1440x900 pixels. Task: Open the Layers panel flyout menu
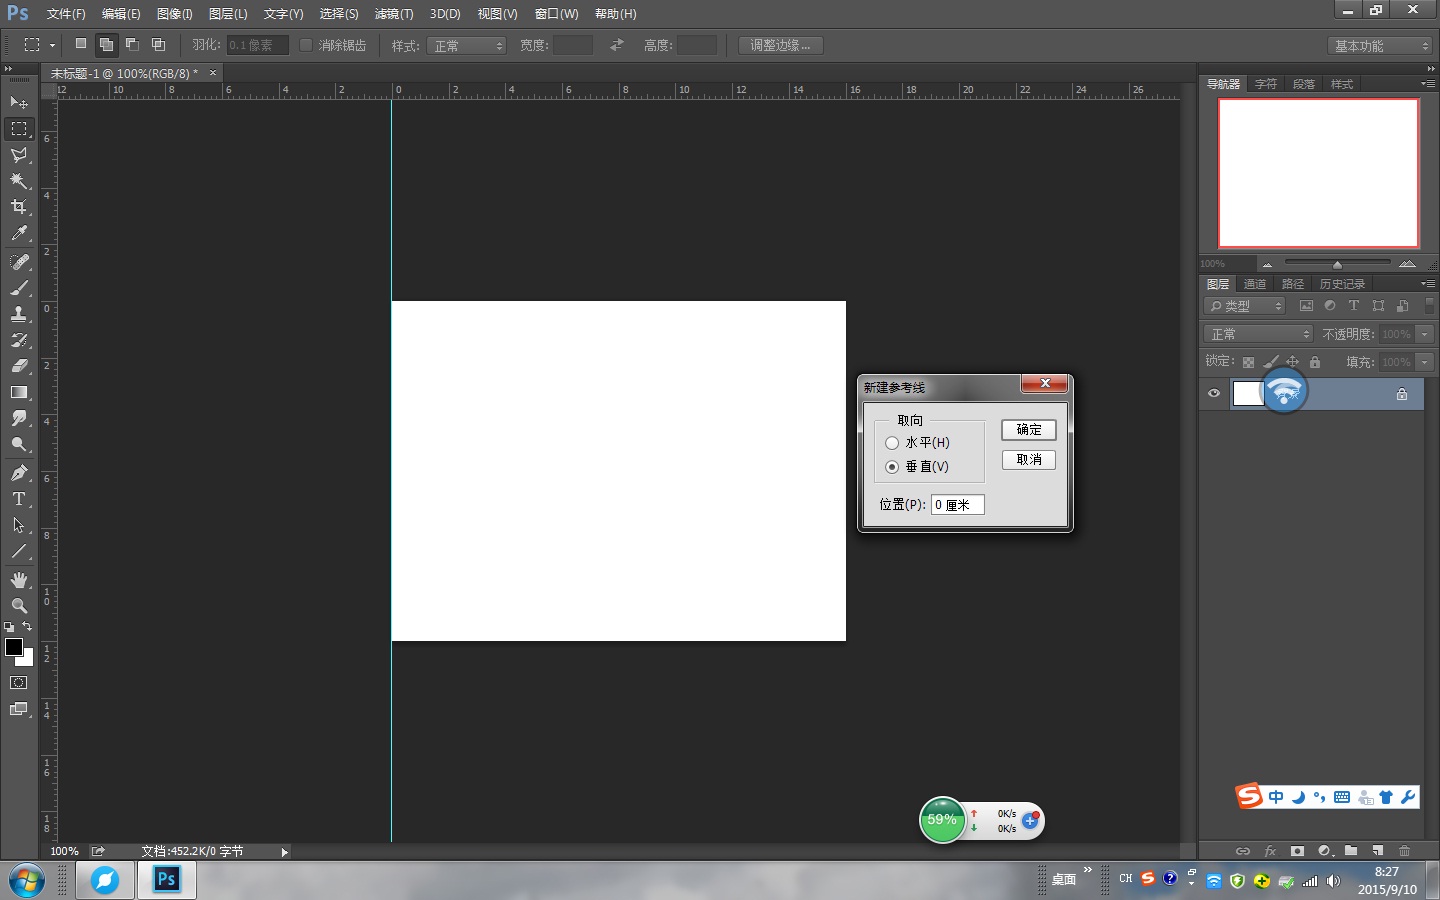click(1427, 284)
